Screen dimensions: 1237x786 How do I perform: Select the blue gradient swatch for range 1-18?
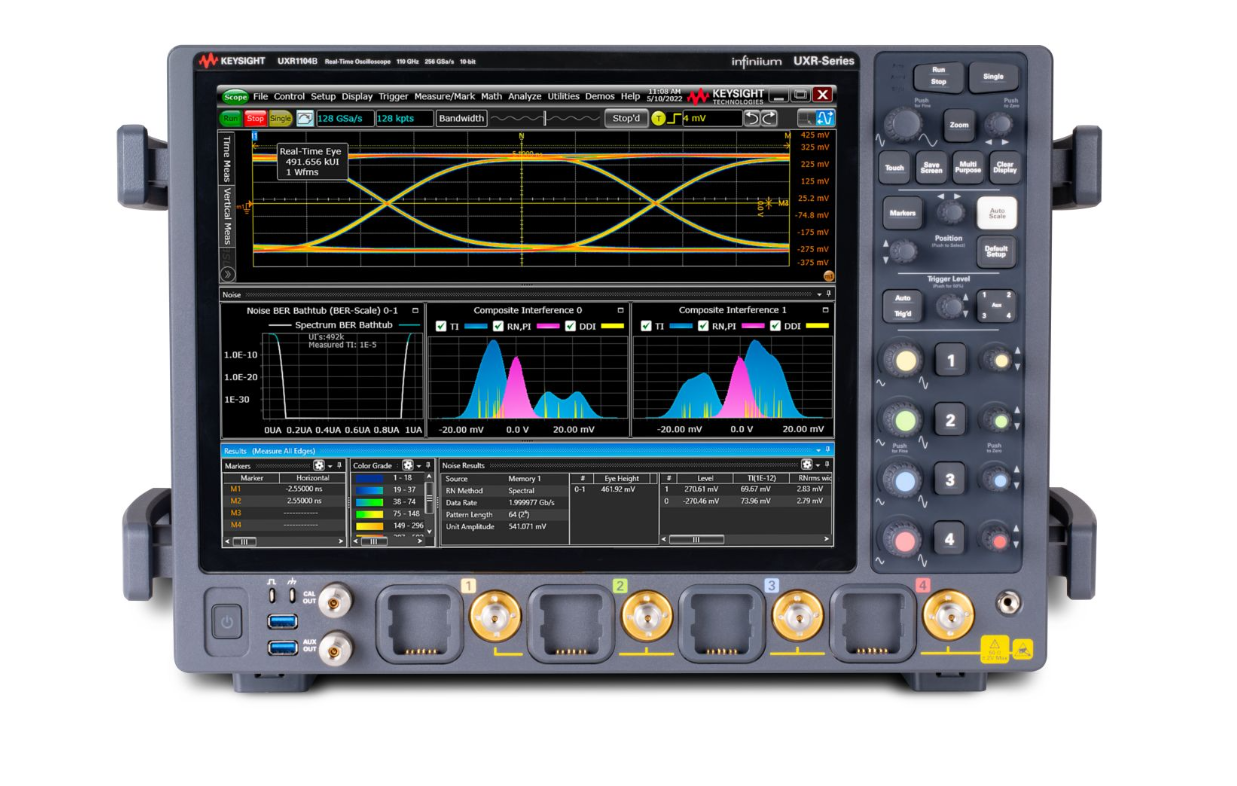coord(368,478)
